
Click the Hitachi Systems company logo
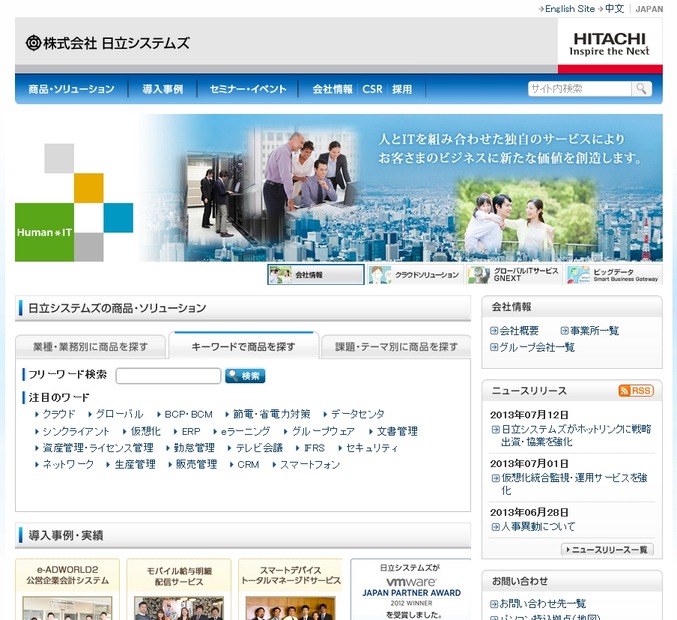tap(108, 43)
